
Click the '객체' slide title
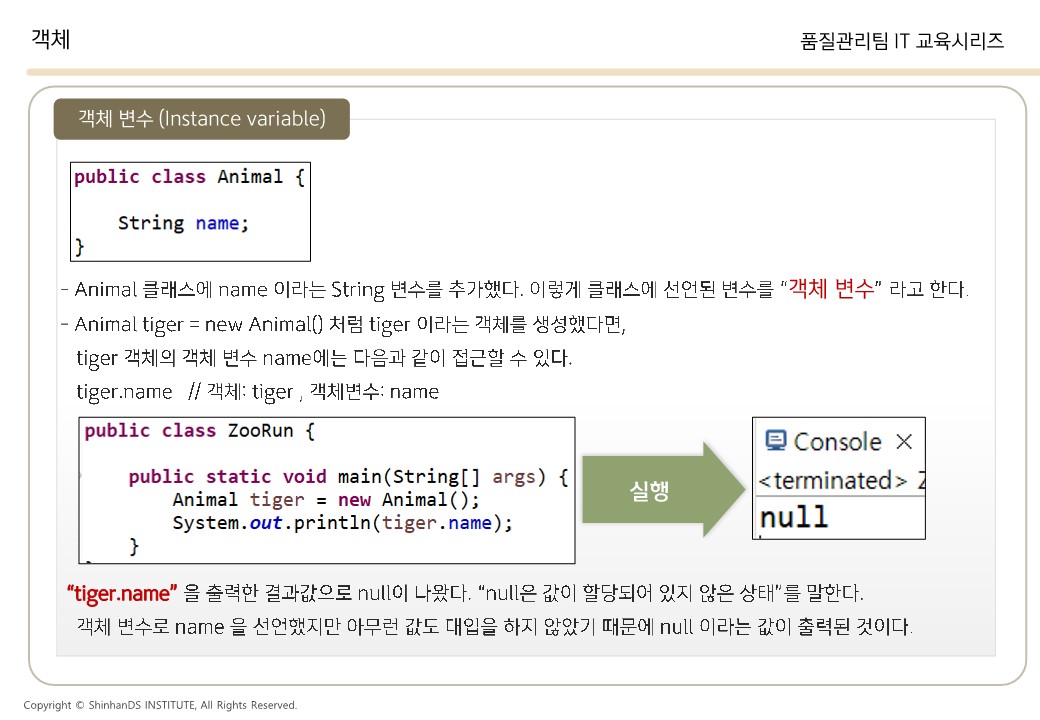tap(50, 38)
